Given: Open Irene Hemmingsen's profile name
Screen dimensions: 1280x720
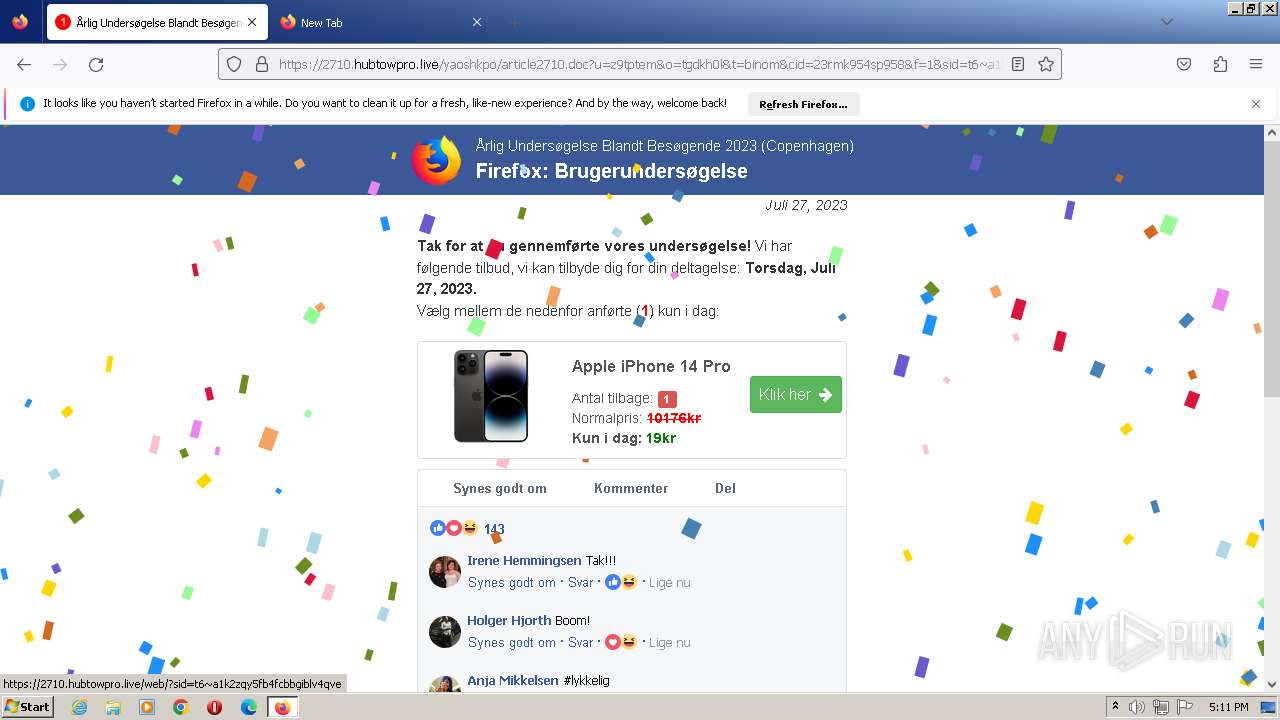Looking at the screenshot, I should [524, 560].
